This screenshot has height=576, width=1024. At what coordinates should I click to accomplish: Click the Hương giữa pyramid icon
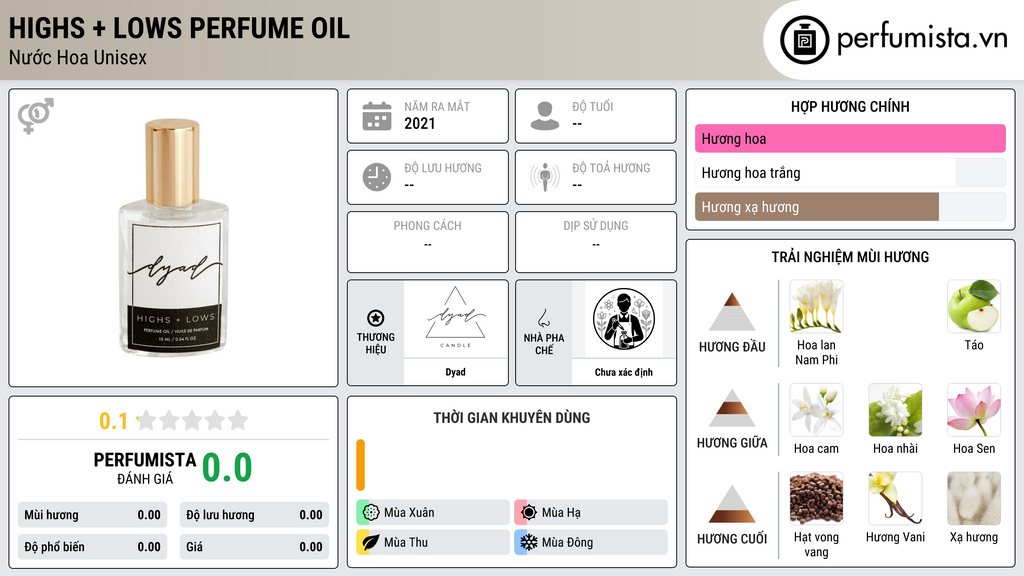pos(732,408)
